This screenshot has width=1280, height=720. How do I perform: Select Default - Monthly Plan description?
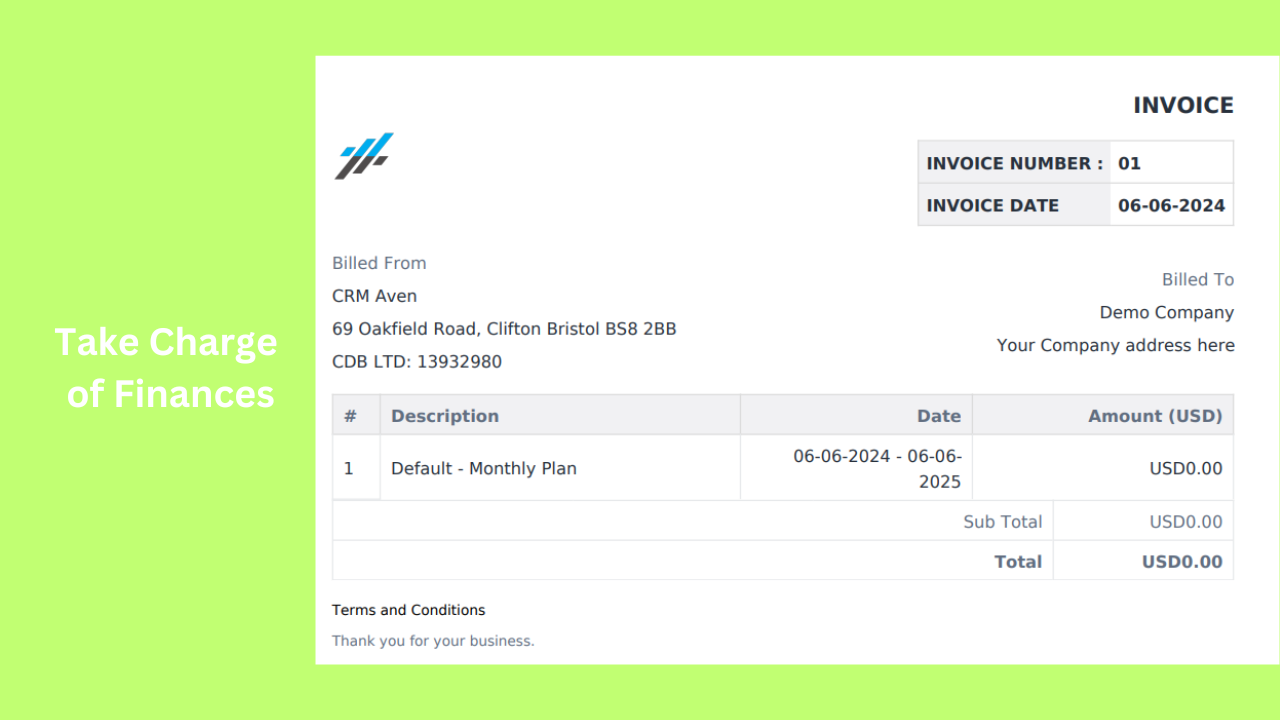[x=484, y=468]
